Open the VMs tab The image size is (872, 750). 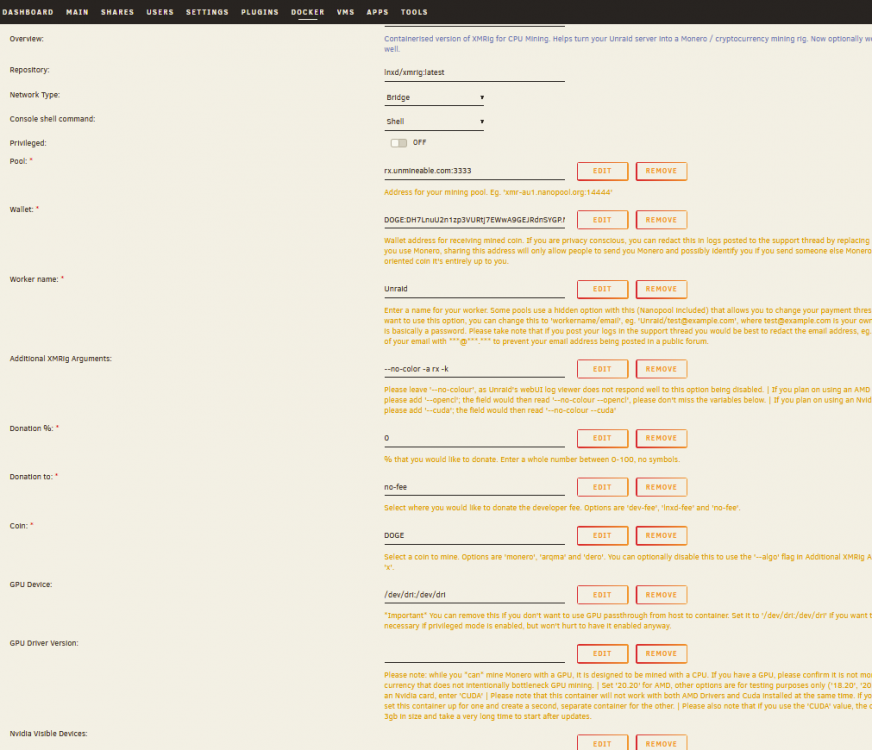pos(345,12)
